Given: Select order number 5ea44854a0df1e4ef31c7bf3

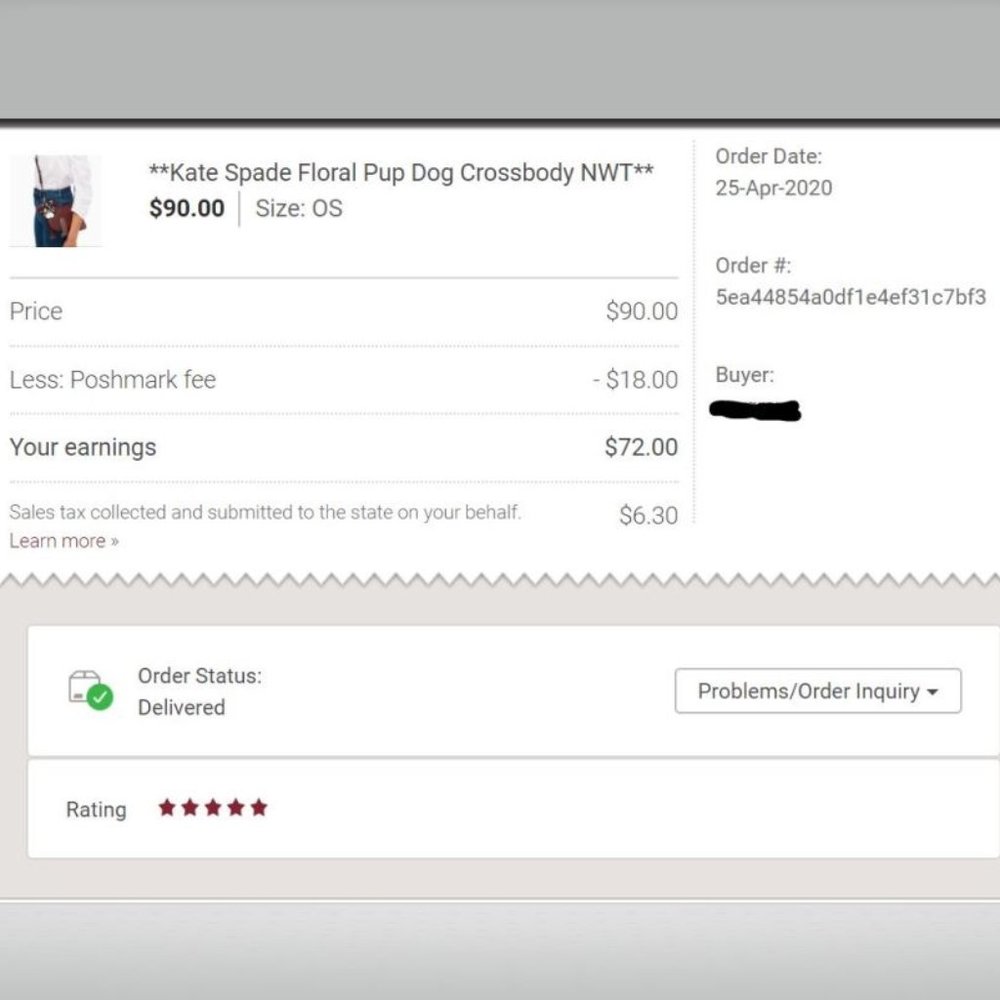Looking at the screenshot, I should [851, 297].
